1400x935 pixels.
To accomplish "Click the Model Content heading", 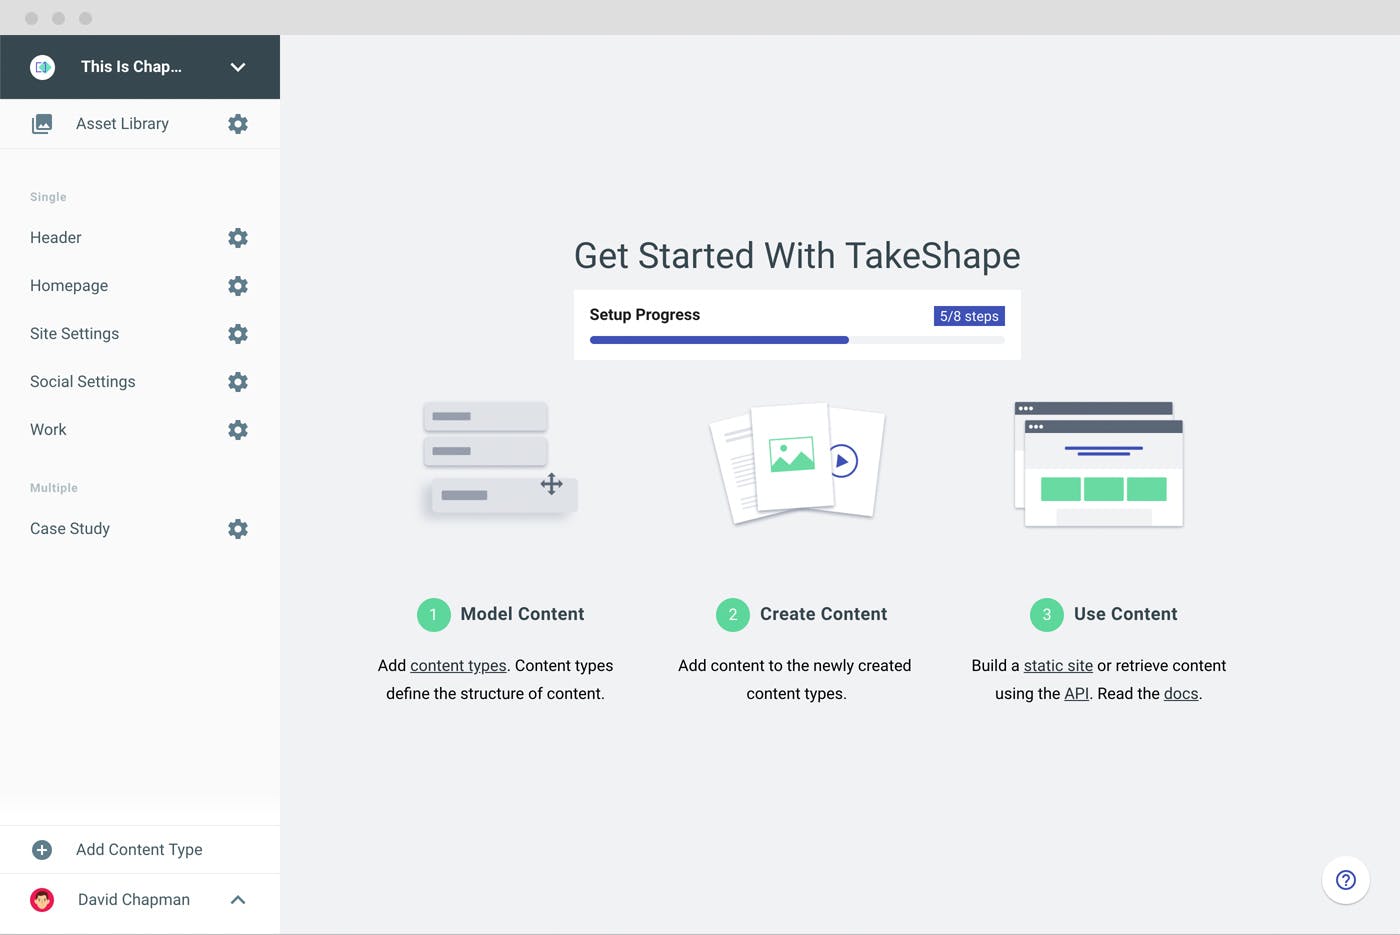I will pos(523,614).
